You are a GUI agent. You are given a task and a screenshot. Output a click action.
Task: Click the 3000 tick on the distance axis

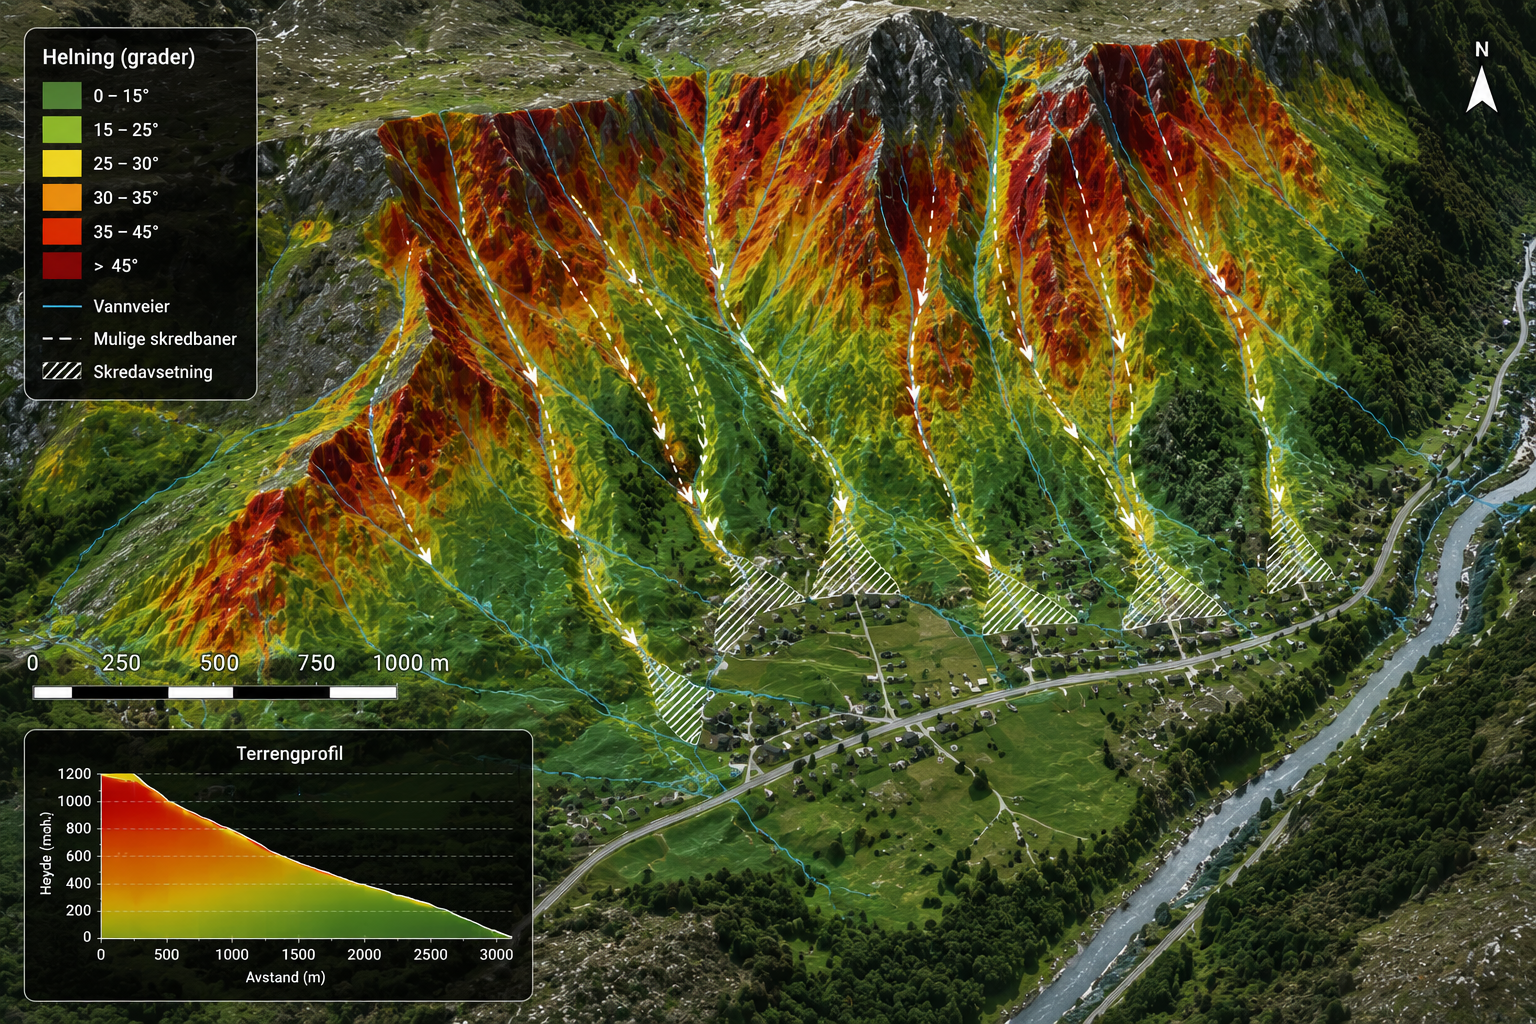[x=496, y=954]
